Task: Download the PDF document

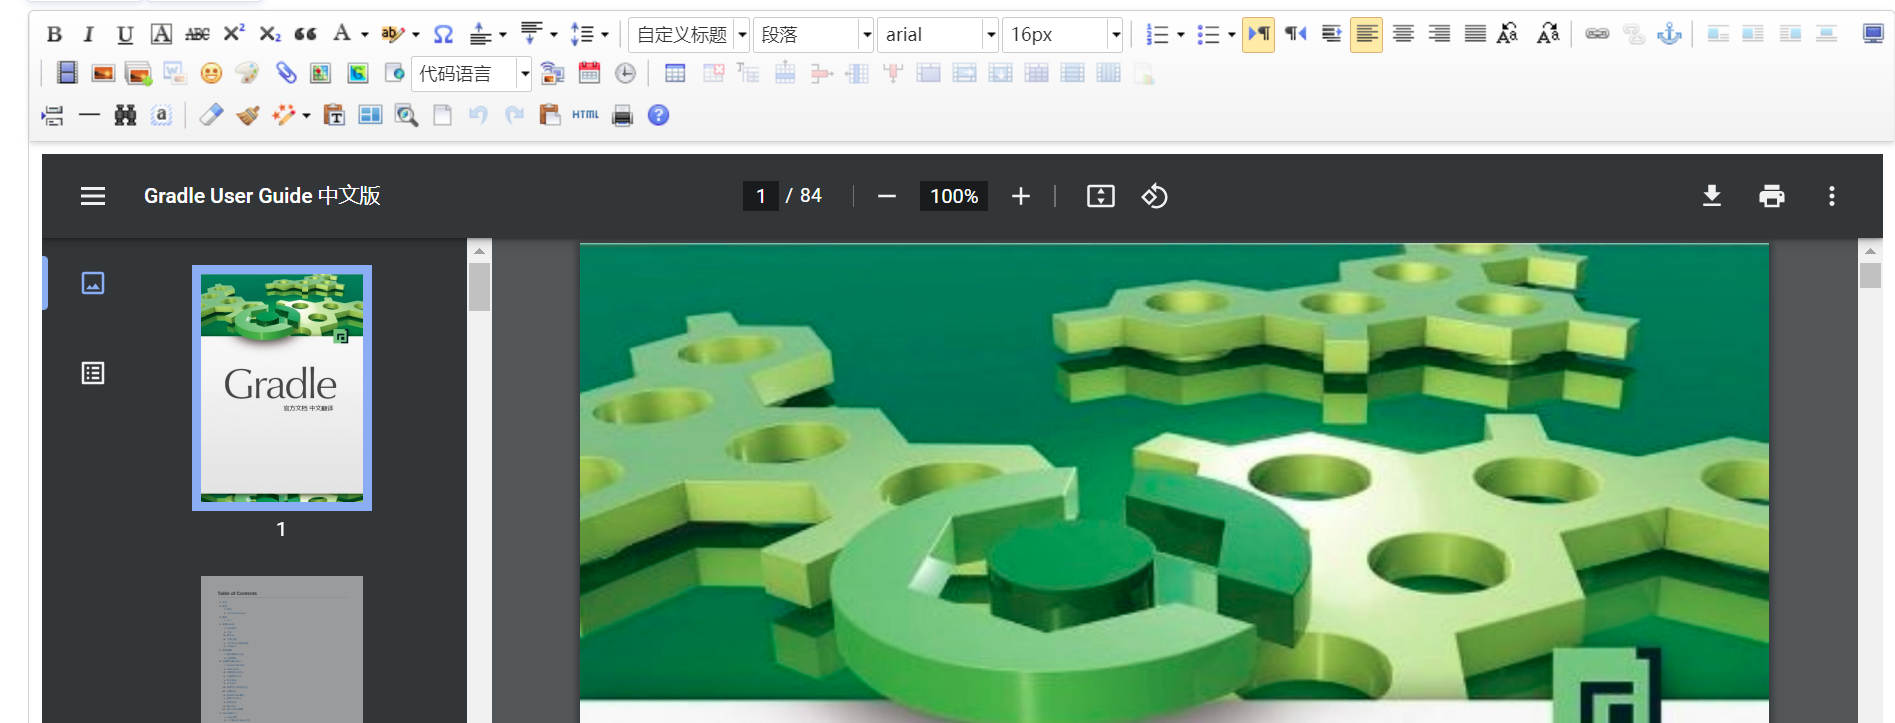Action: point(1712,196)
